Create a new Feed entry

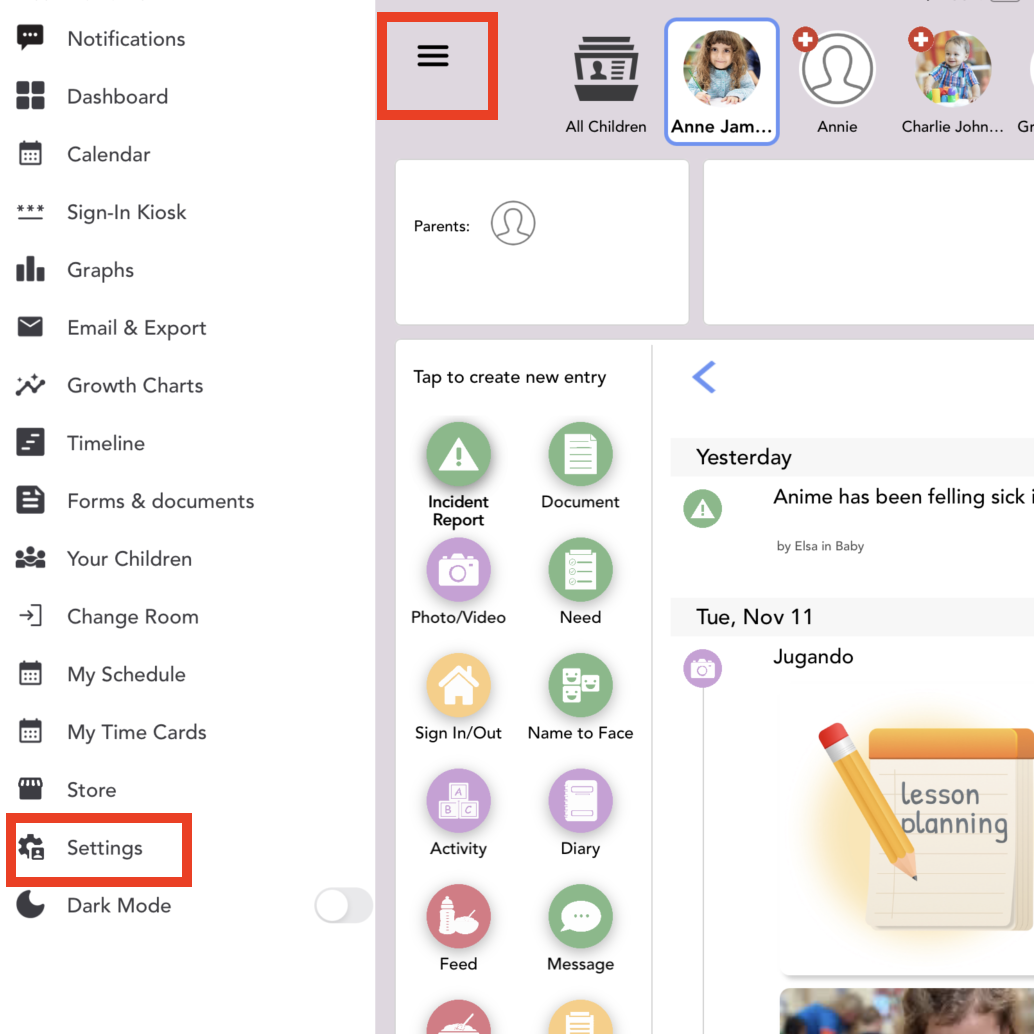click(458, 928)
